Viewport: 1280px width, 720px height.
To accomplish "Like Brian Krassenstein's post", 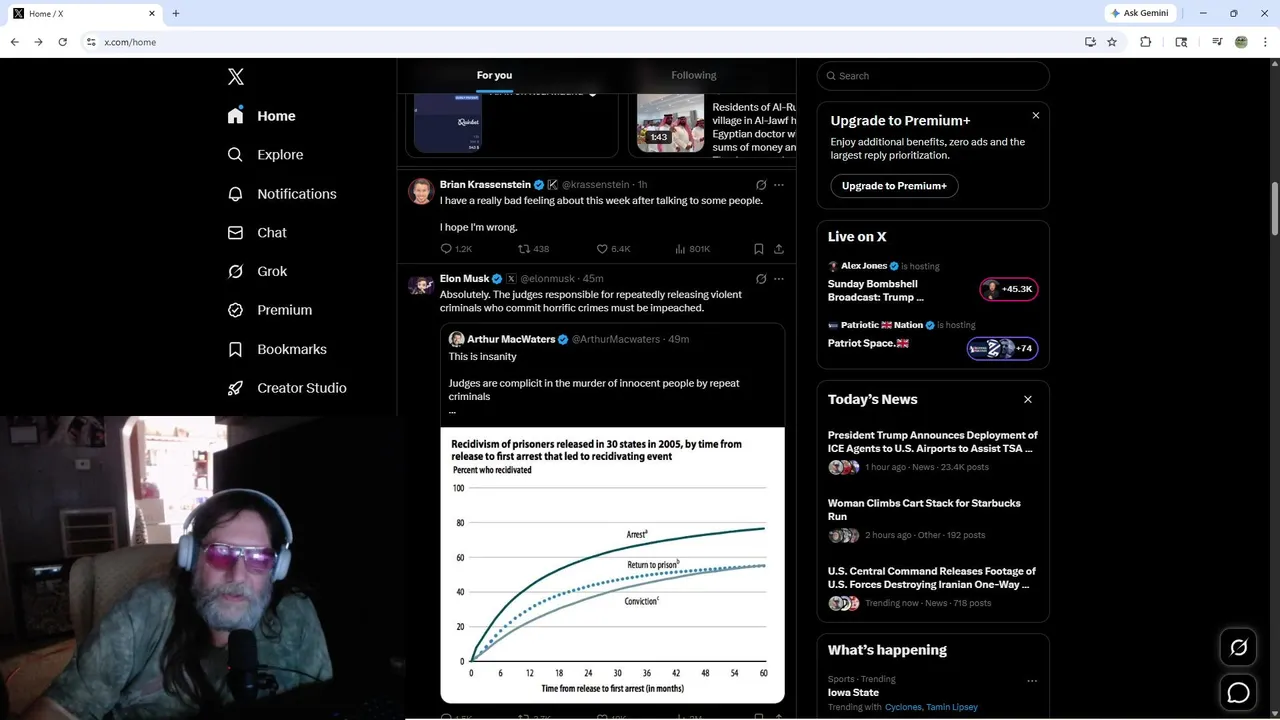I will coord(613,249).
